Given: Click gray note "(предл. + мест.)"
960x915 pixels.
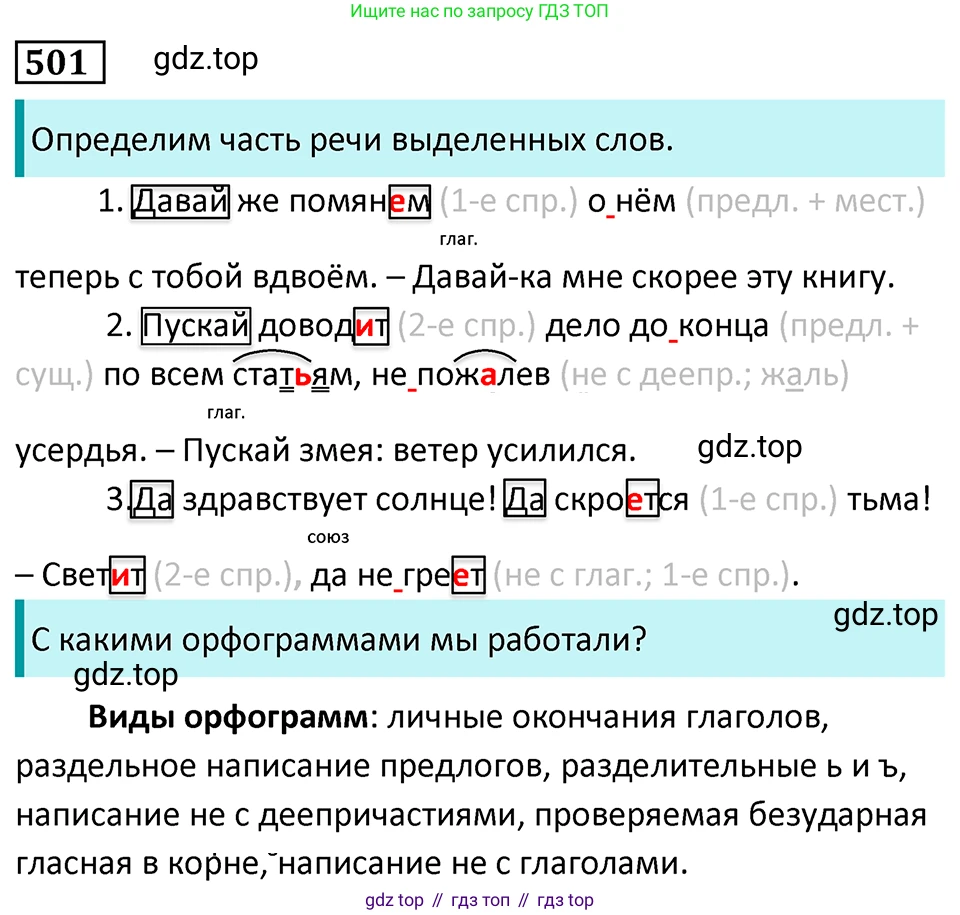Looking at the screenshot, I should pyautogui.click(x=805, y=203).
